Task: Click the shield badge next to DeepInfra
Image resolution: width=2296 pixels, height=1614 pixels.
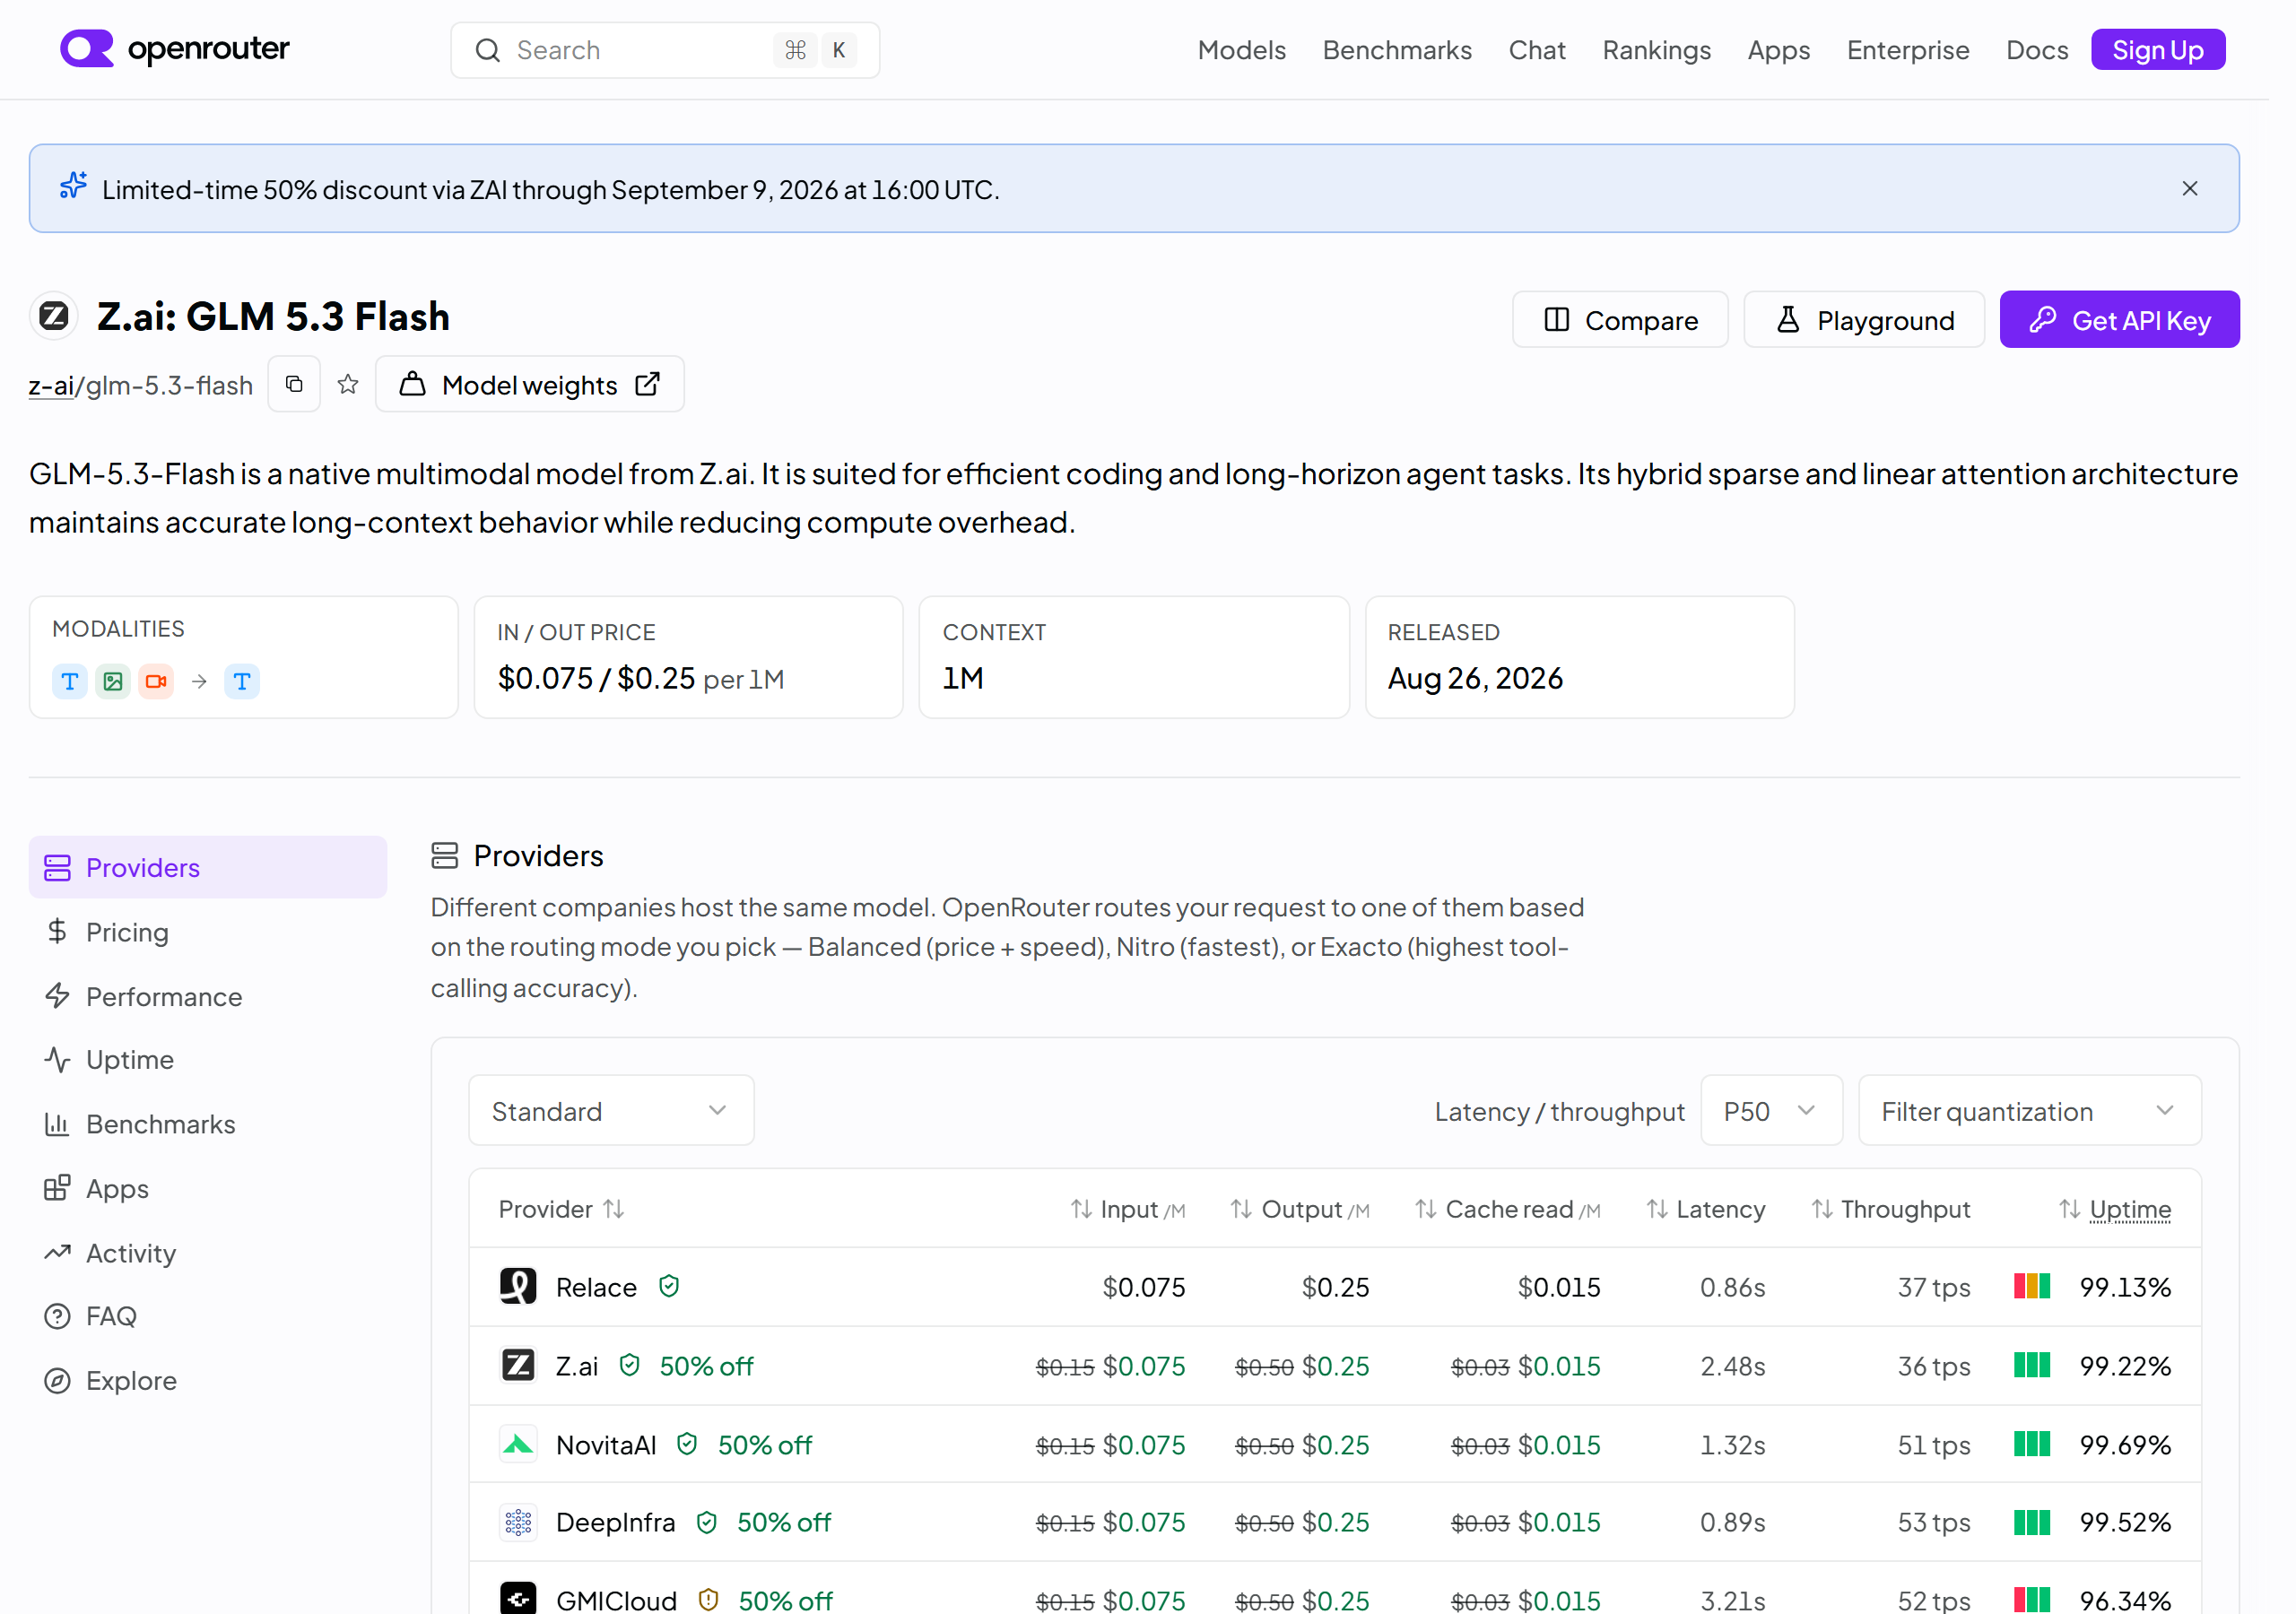Action: point(707,1522)
